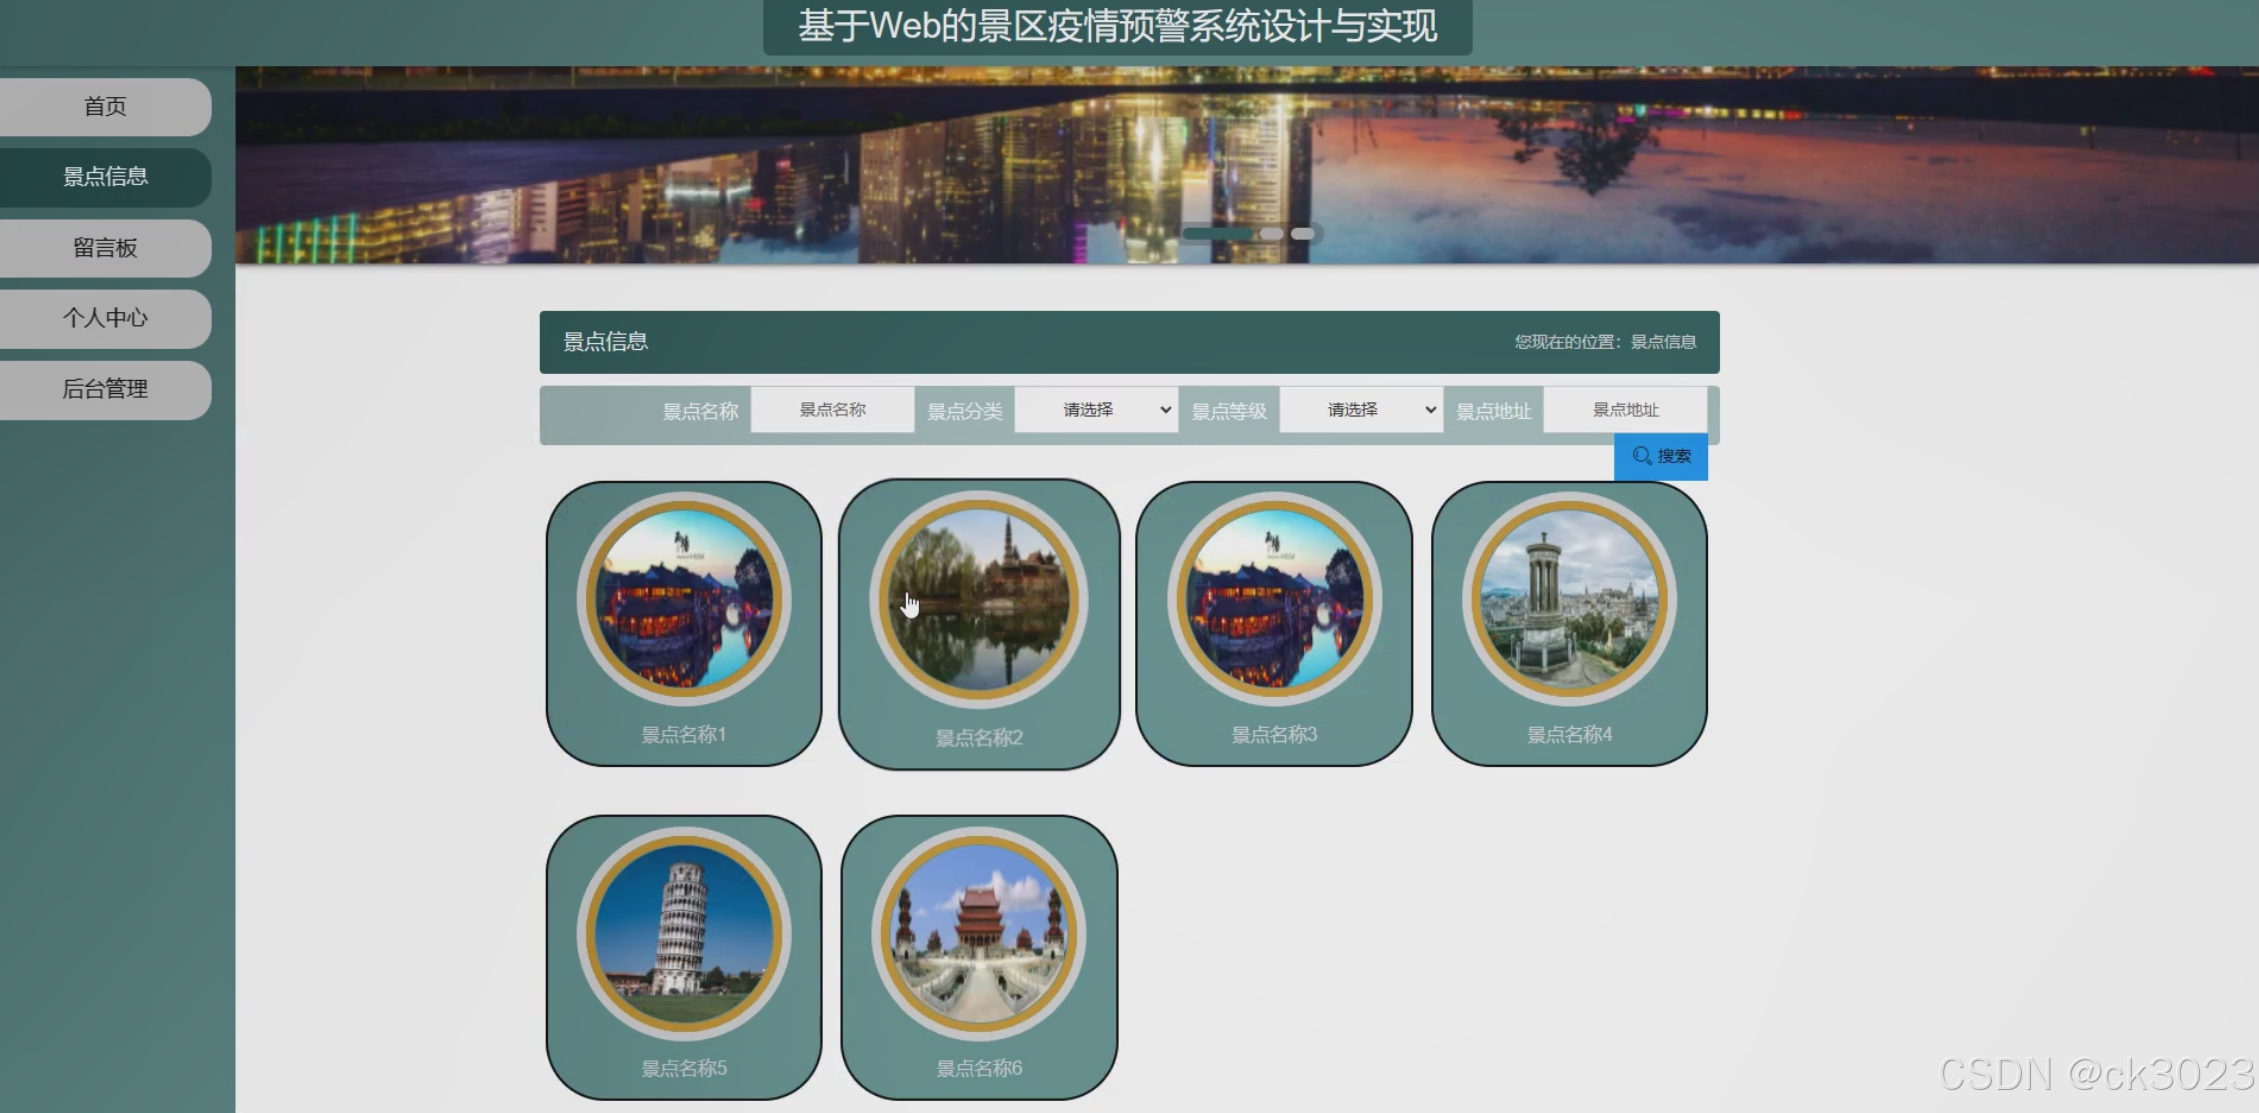Image resolution: width=2259 pixels, height=1113 pixels.
Task: Open the 景点名称2 lake pagoda thumbnail
Action: (x=979, y=600)
